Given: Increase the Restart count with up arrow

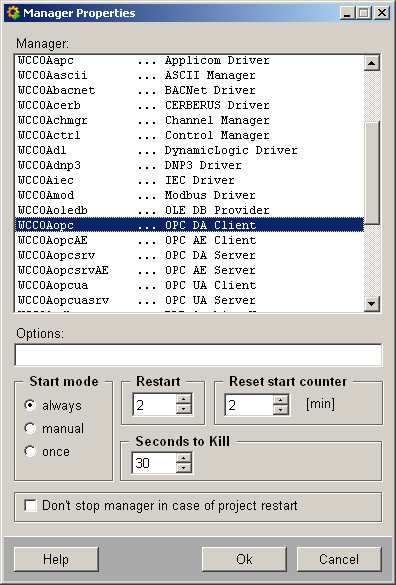Looking at the screenshot, I should [x=184, y=400].
